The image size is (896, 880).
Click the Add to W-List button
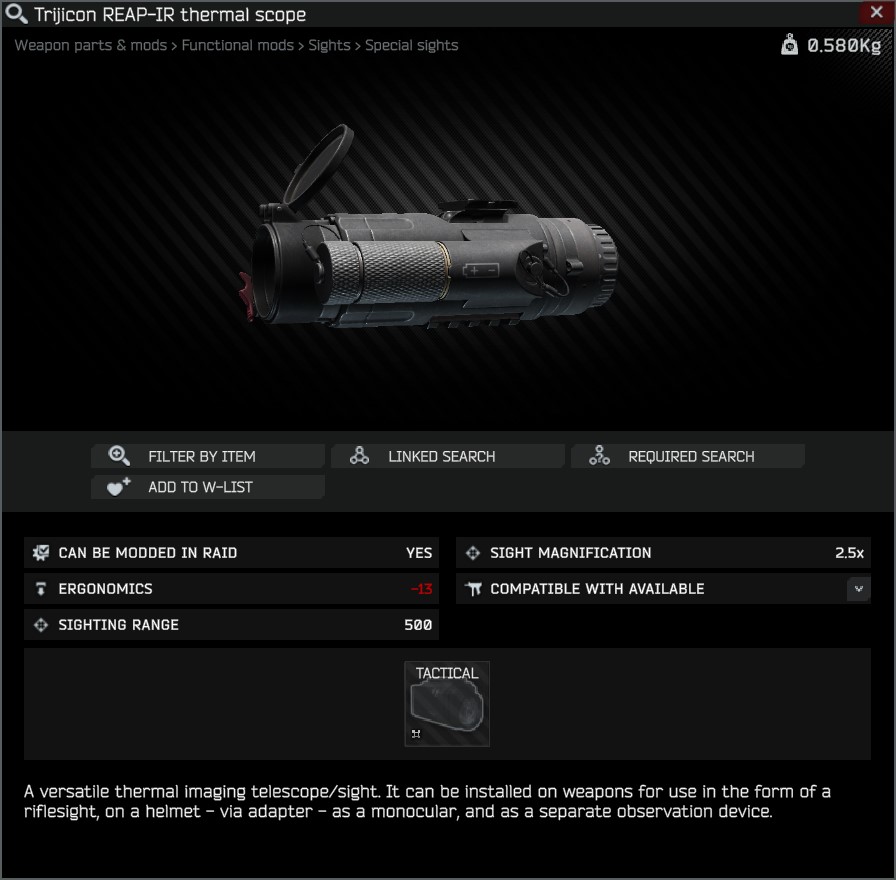click(x=208, y=487)
